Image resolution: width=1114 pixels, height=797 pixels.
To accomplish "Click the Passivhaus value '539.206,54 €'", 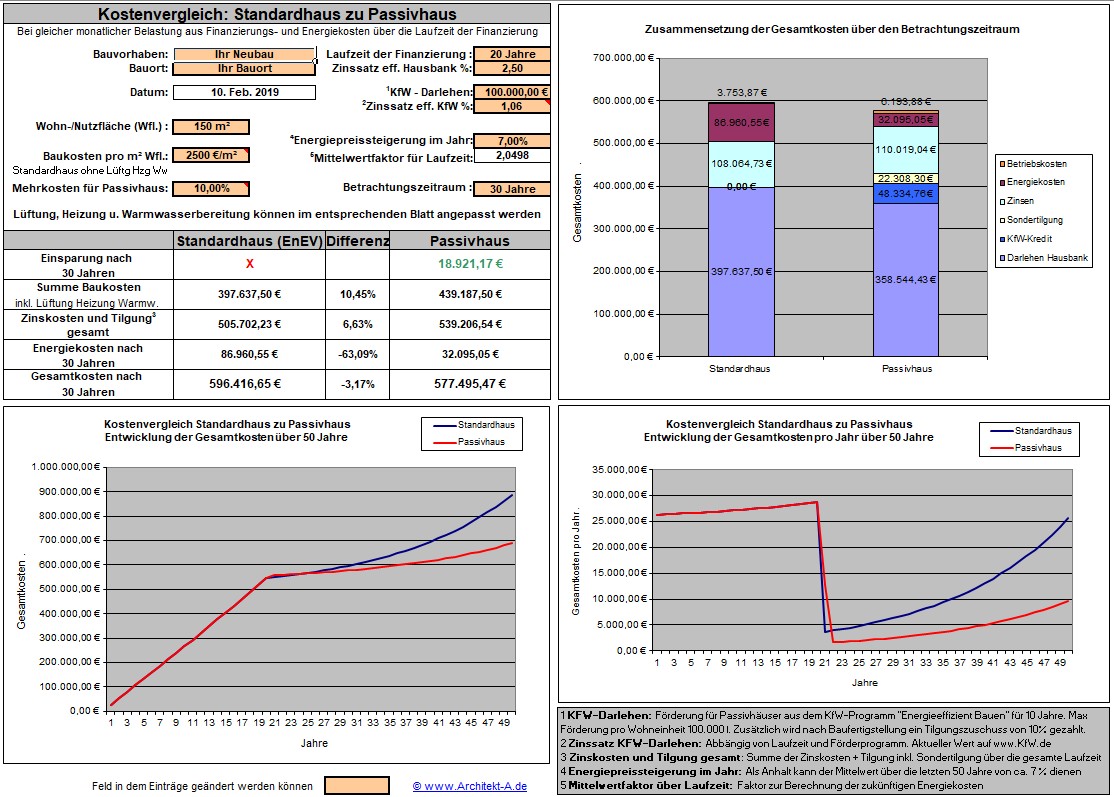I will [470, 325].
